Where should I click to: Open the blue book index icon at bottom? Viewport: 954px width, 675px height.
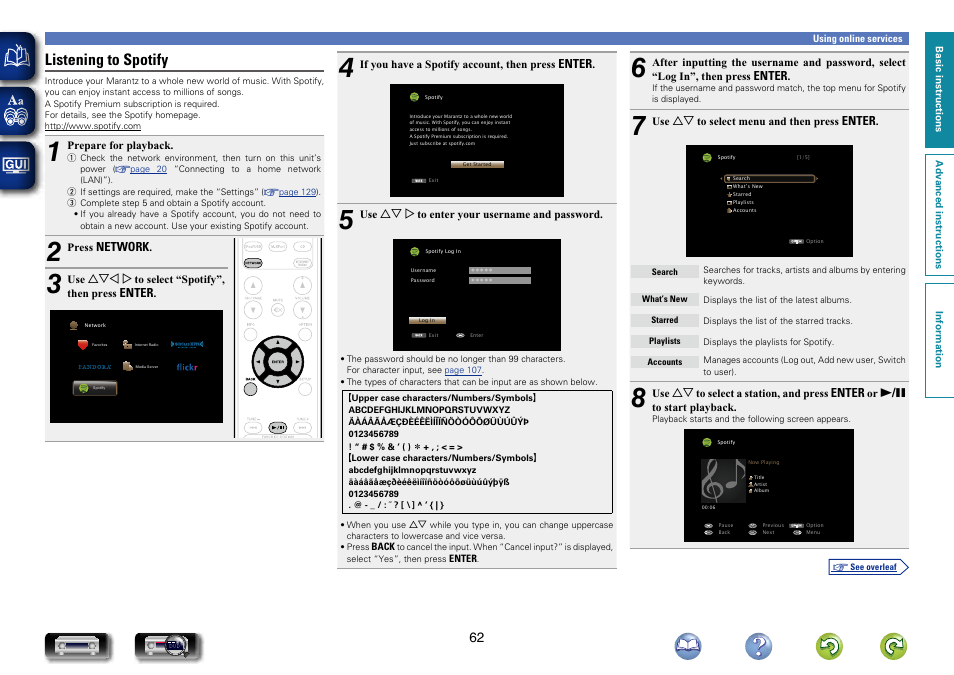coord(688,646)
